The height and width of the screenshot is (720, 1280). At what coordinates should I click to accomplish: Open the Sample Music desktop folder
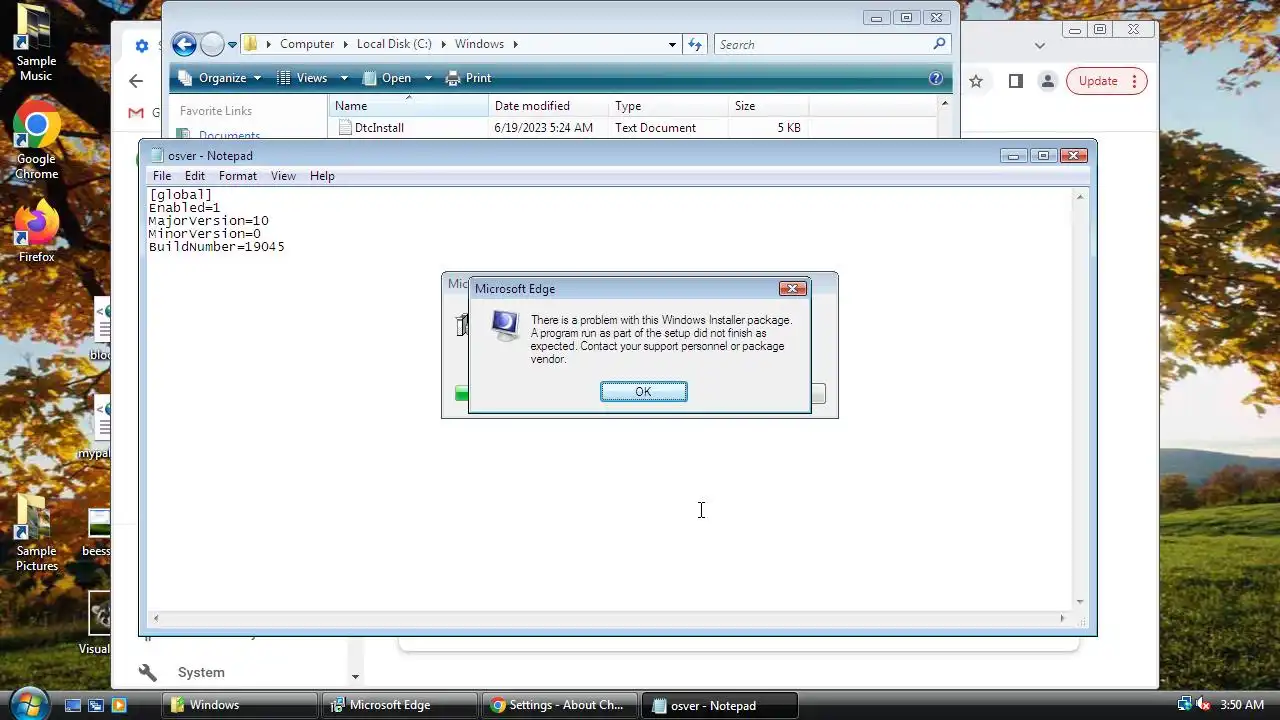[x=36, y=44]
